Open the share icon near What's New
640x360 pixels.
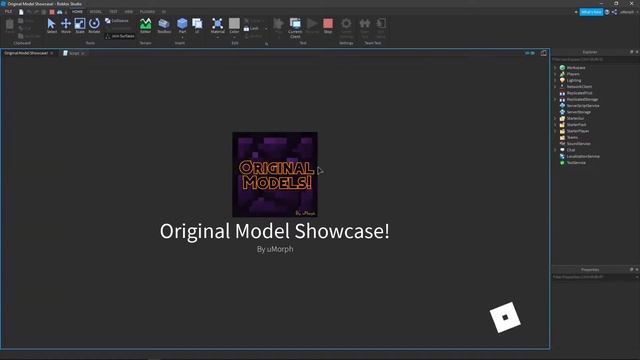tap(614, 12)
